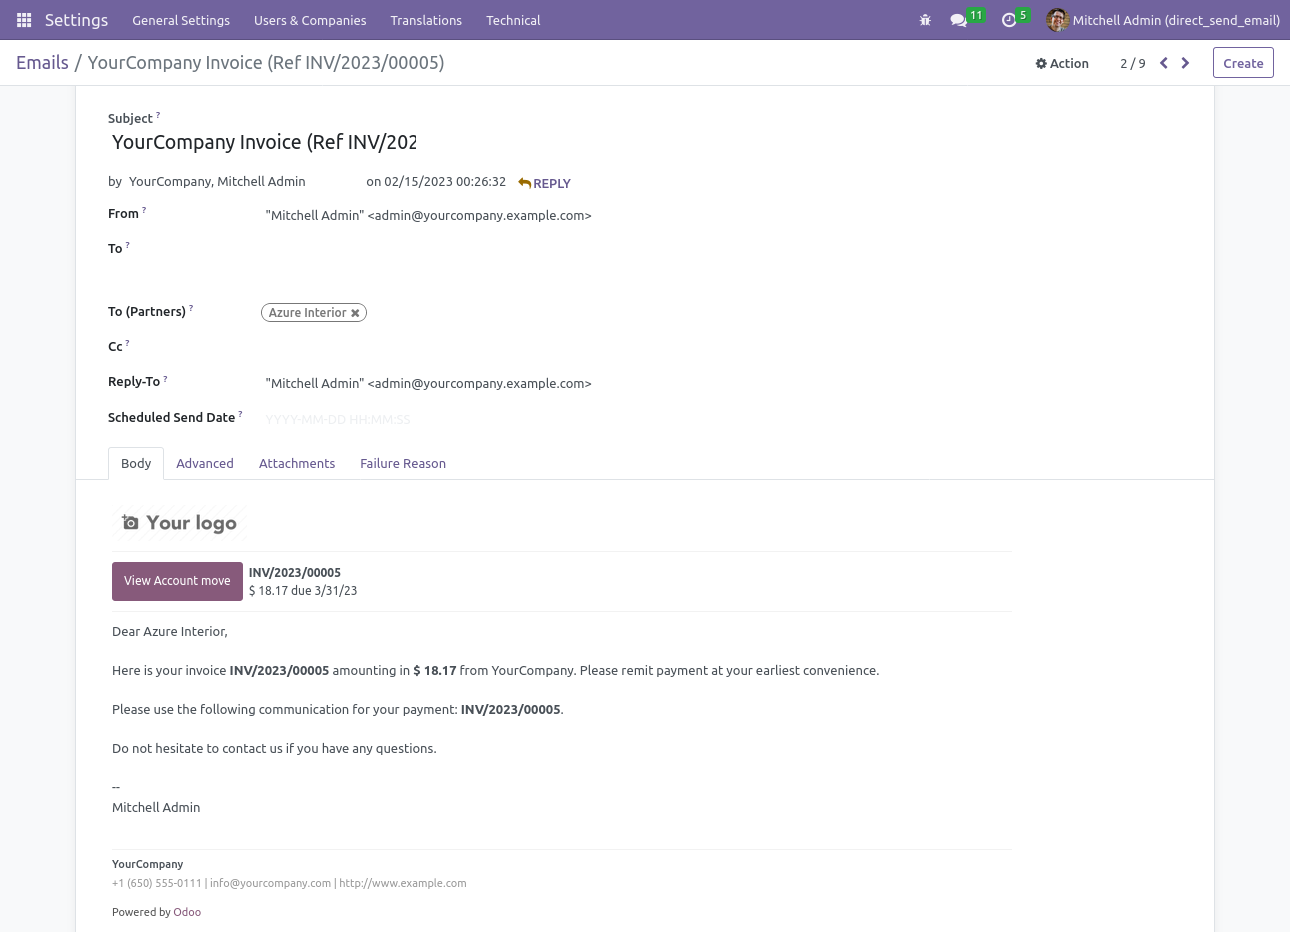Switch to the Attachments tab
The height and width of the screenshot is (932, 1290).
pyautogui.click(x=297, y=463)
